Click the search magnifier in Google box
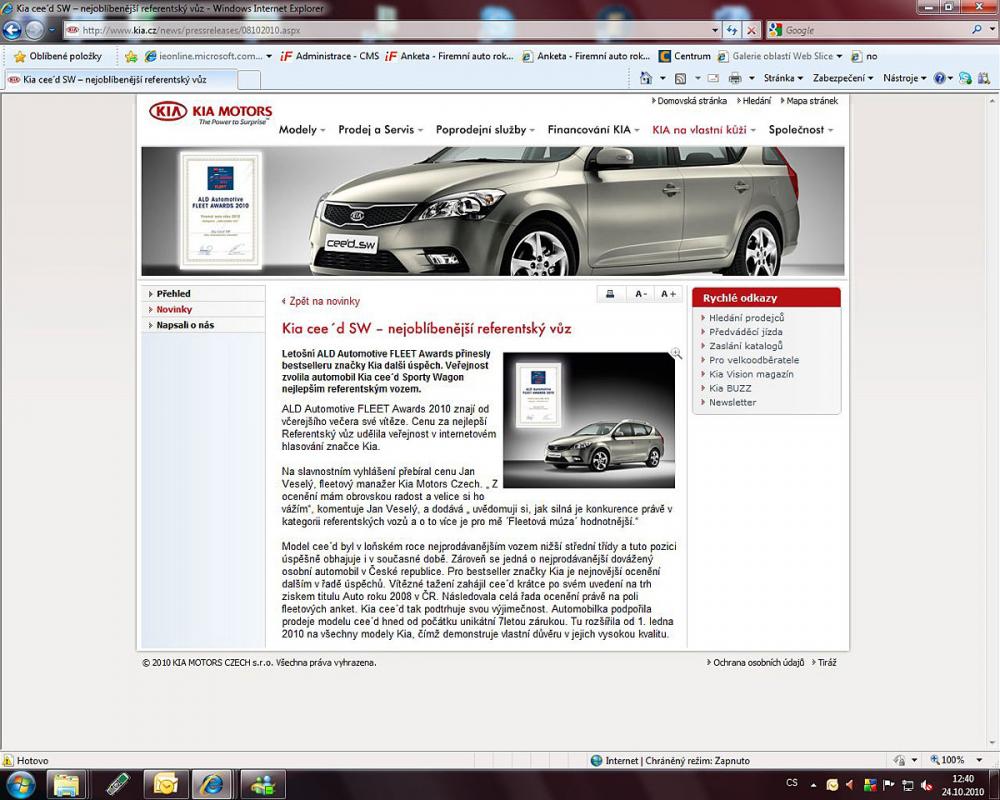Image resolution: width=1000 pixels, height=800 pixels. point(976,29)
